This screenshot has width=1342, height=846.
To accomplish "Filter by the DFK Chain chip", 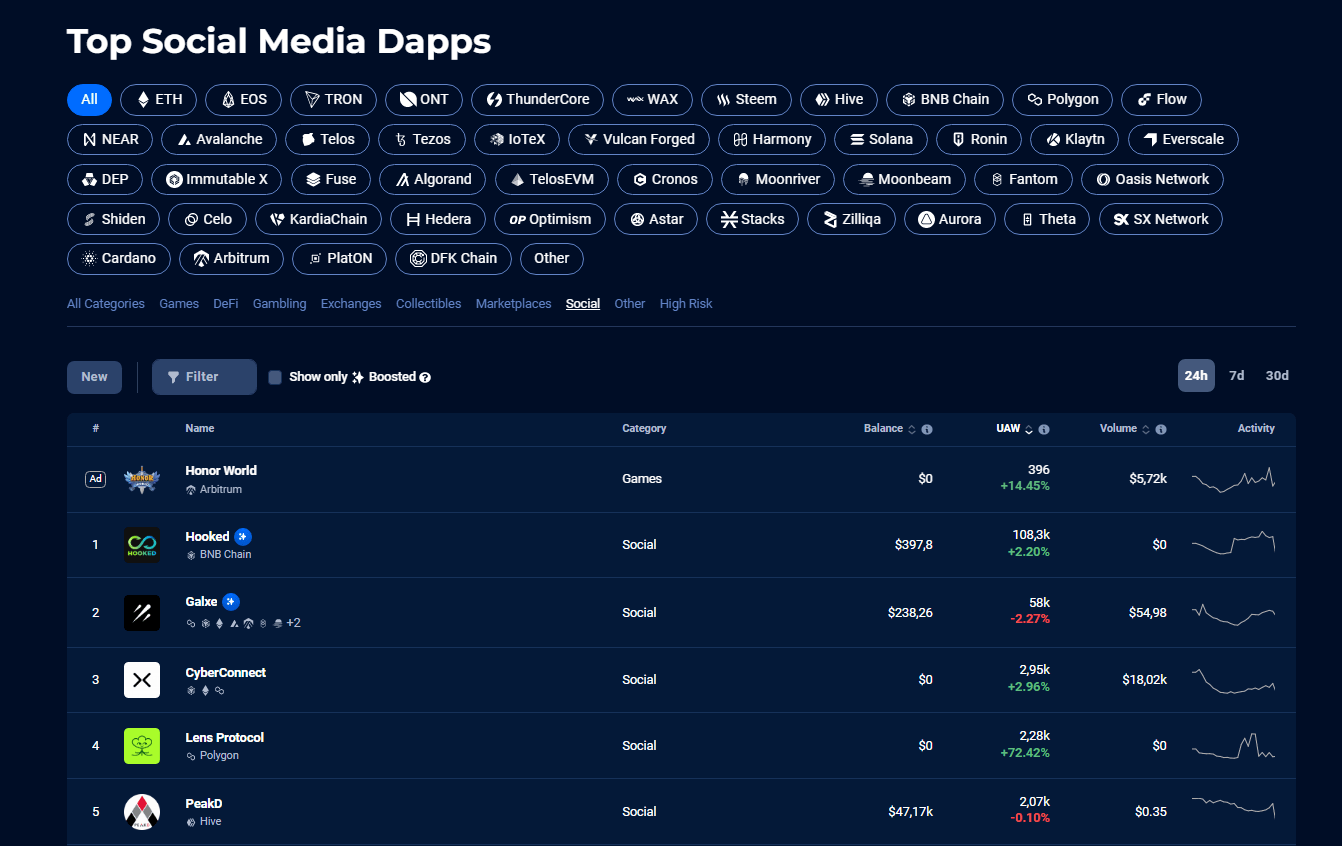I will click(453, 259).
